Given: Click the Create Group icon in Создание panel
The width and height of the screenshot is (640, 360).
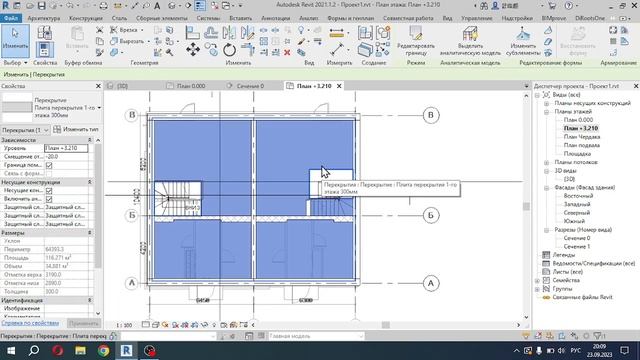Looking at the screenshot, I should (x=383, y=33).
